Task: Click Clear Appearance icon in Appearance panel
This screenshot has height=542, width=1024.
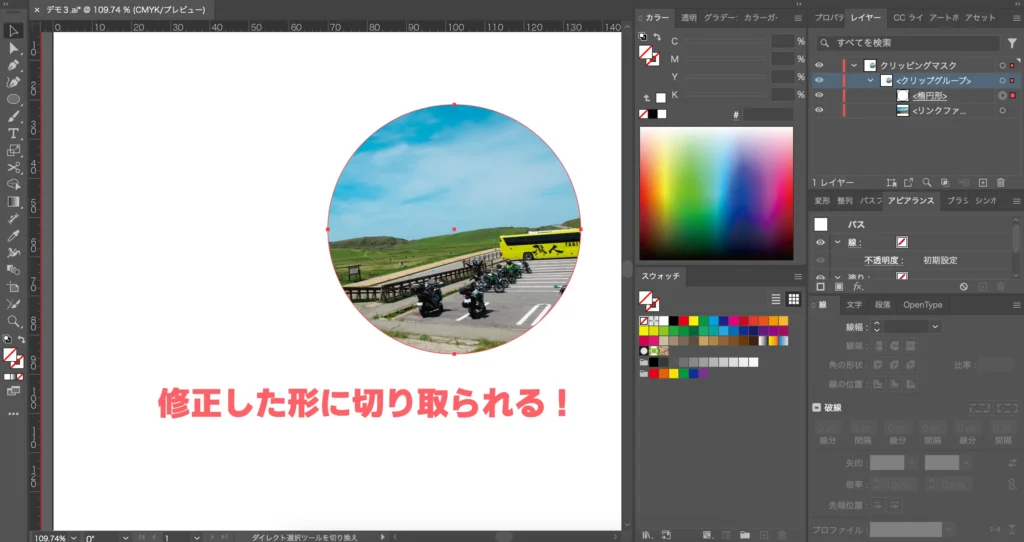Action: click(x=963, y=287)
